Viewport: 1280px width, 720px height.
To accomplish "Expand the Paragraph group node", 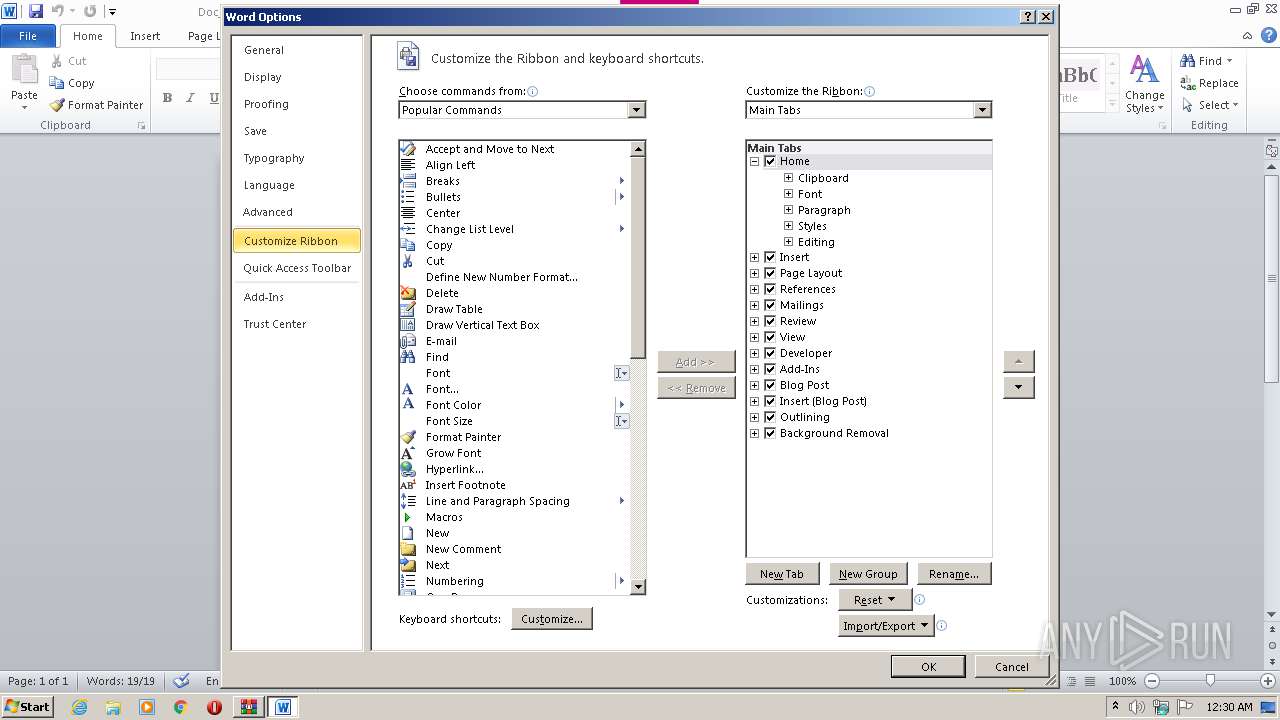I will coord(788,210).
